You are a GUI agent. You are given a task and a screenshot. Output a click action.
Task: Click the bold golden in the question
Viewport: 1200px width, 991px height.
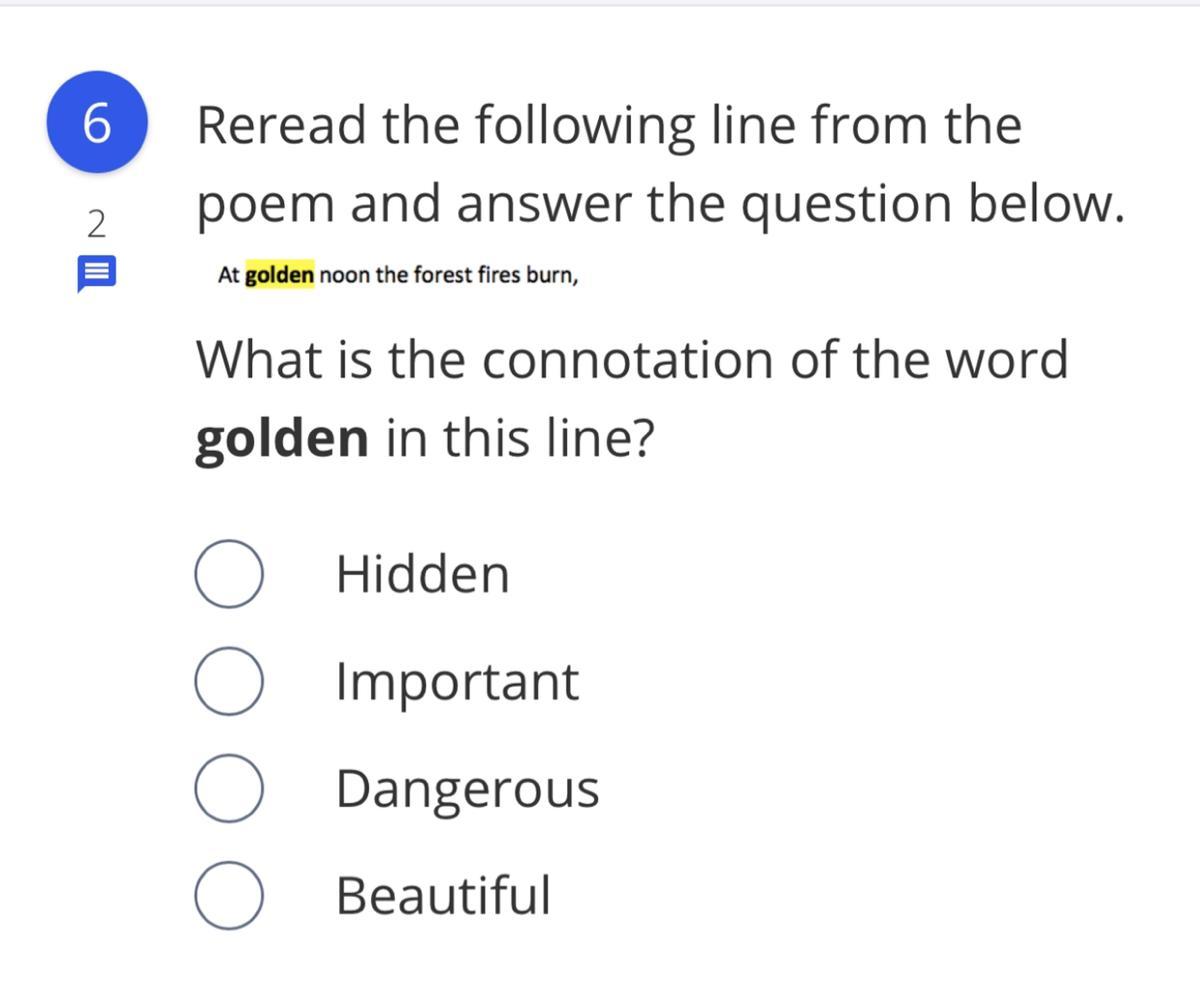[x=281, y=439]
